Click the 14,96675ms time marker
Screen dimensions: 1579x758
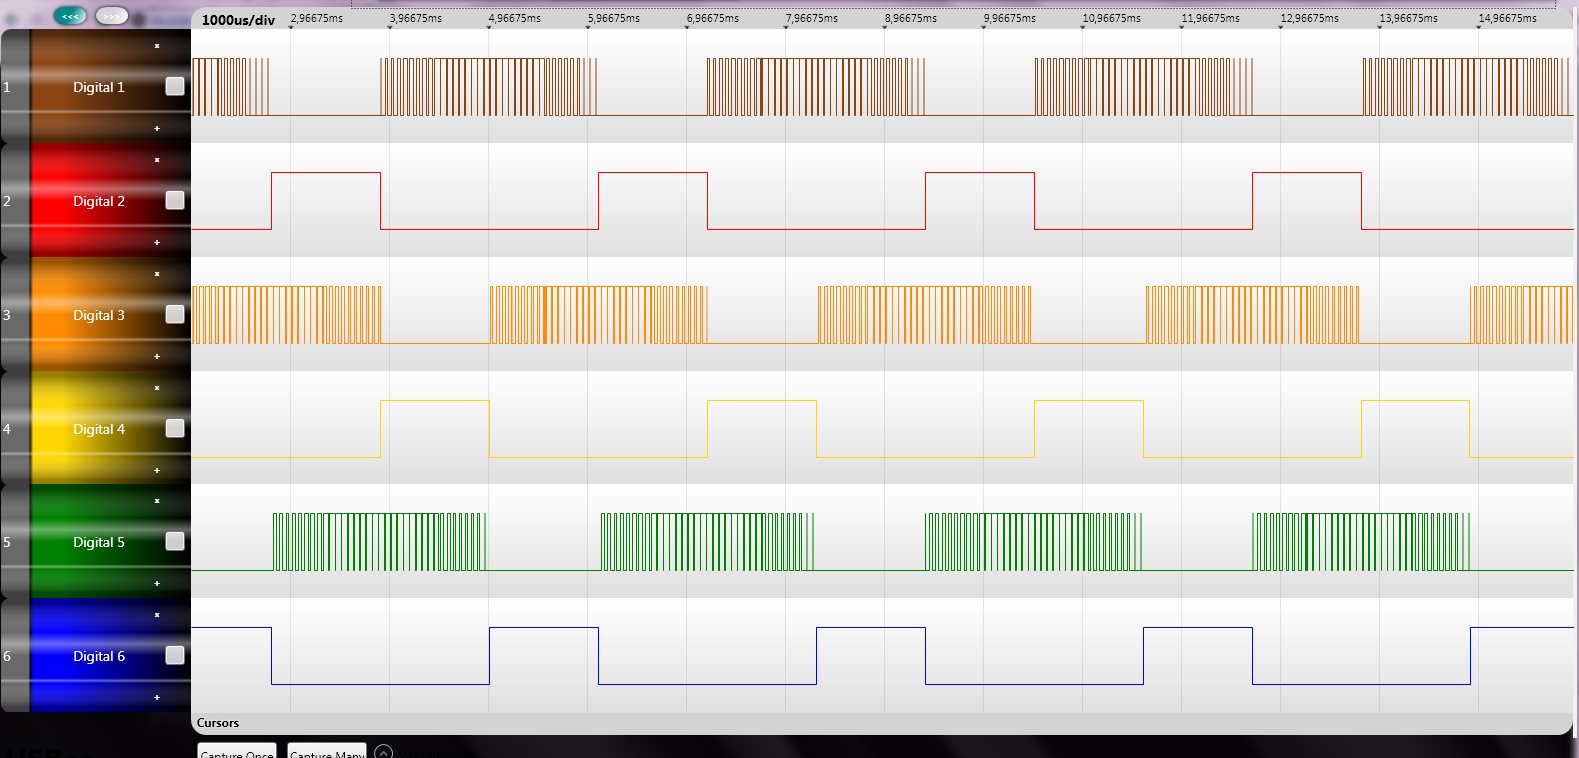click(x=1508, y=18)
